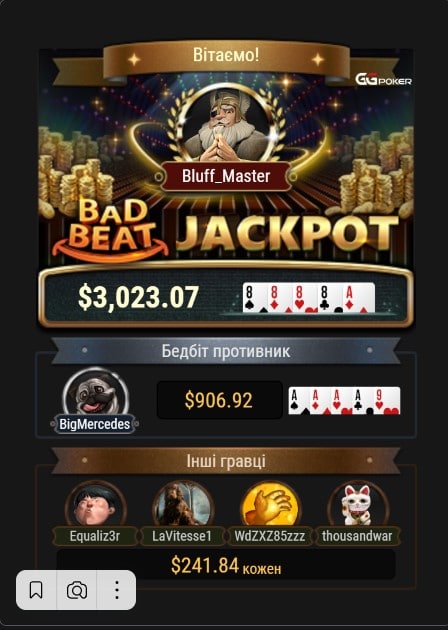Click the BigMercedes name label

point(95,424)
